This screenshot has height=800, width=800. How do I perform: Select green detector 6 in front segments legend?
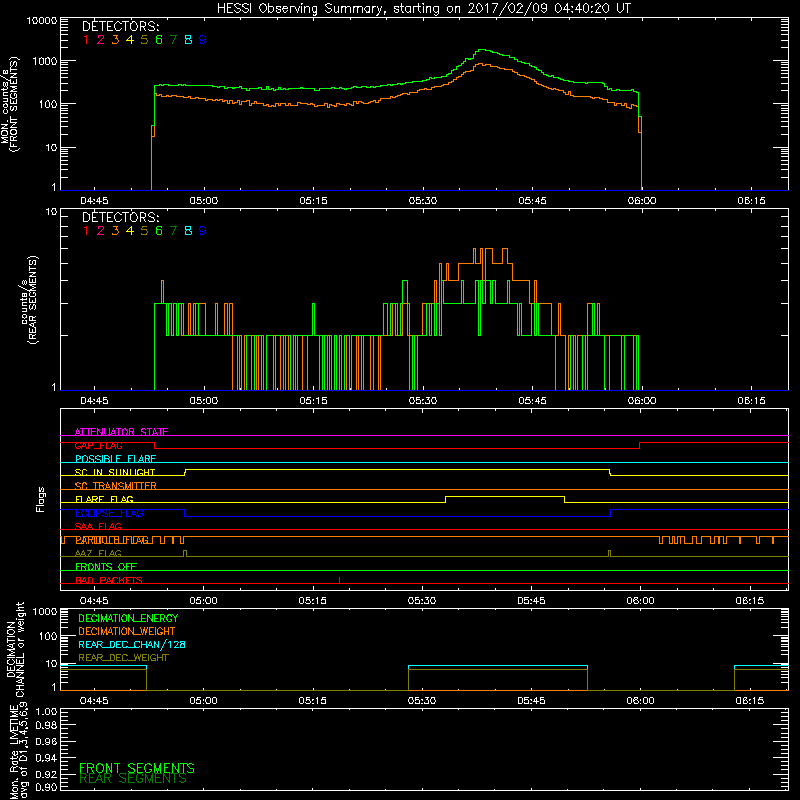(x=159, y=39)
